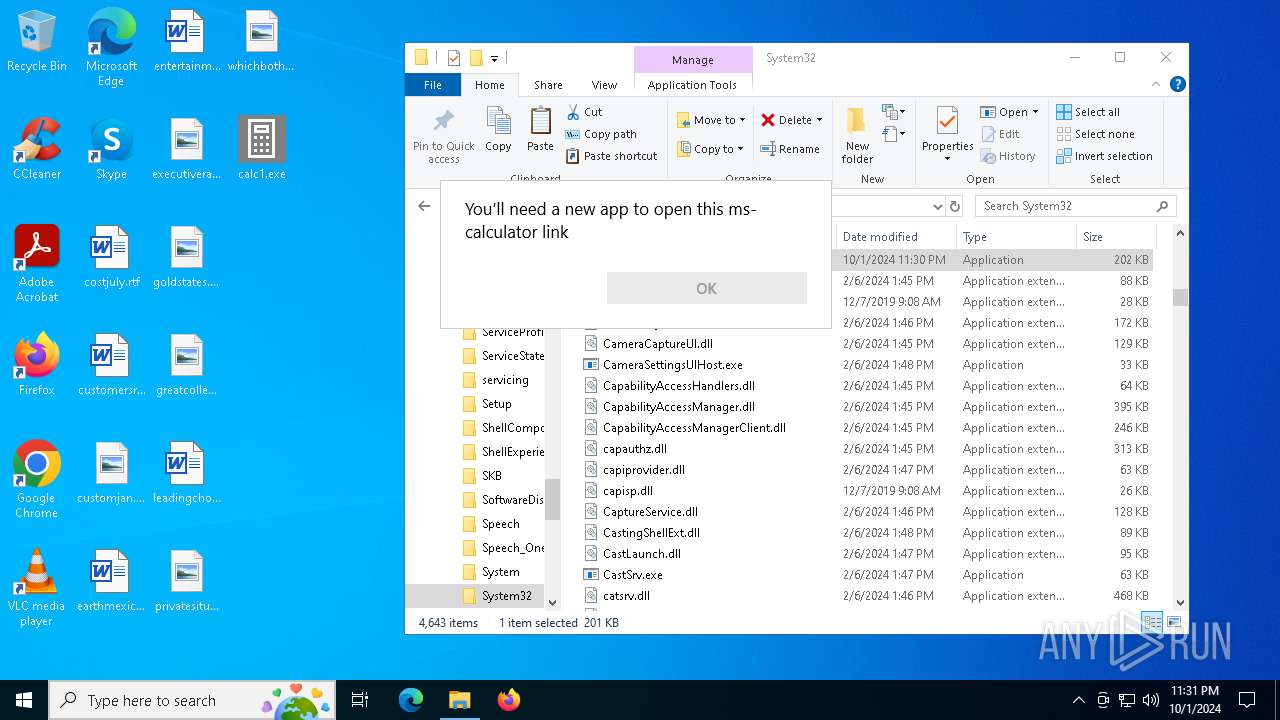The image size is (1280, 720).
Task: Select the Skype desktop icon
Action: [x=111, y=149]
